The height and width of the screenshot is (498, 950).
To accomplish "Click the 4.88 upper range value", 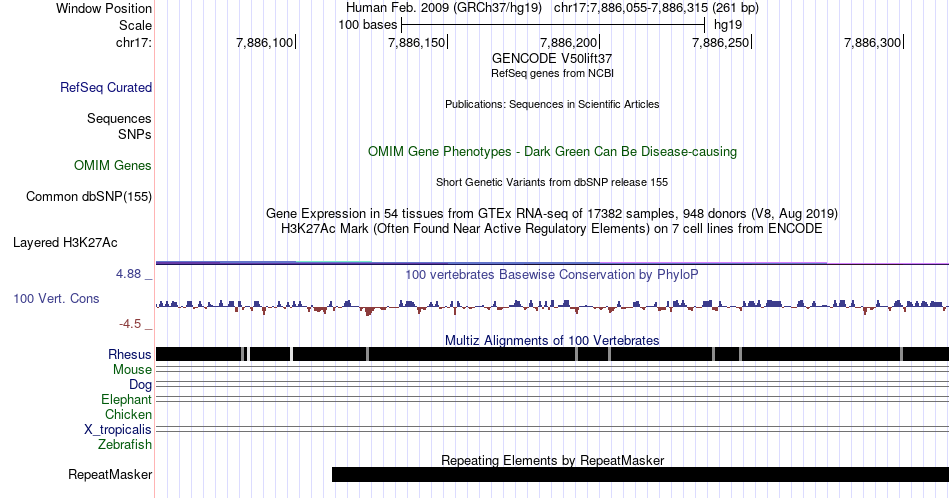I will point(128,274).
